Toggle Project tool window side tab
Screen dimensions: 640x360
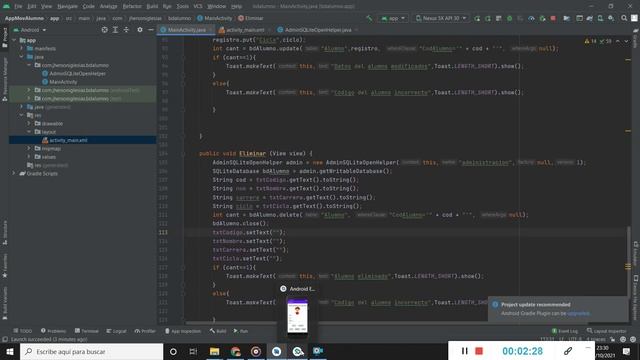4,38
